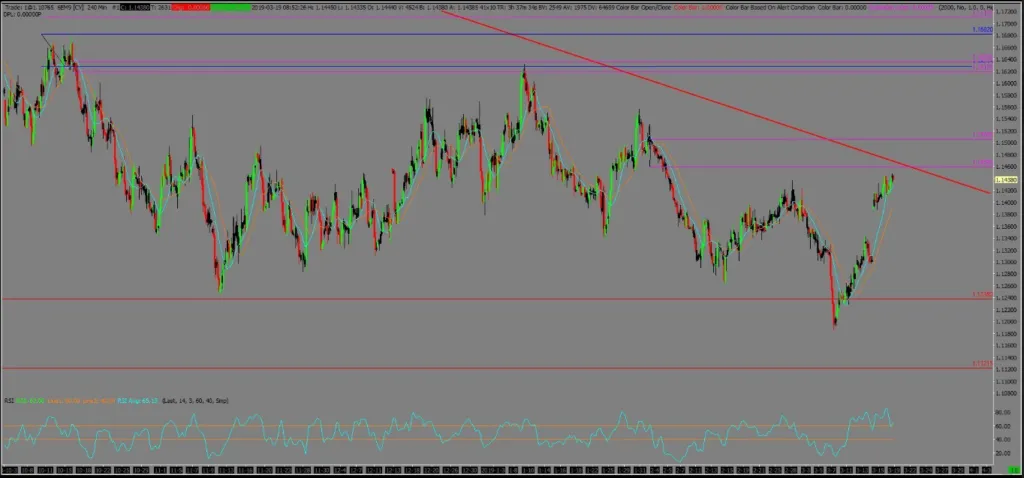
Task: Click the 240 Min interval label in header
Action: tap(97, 7)
